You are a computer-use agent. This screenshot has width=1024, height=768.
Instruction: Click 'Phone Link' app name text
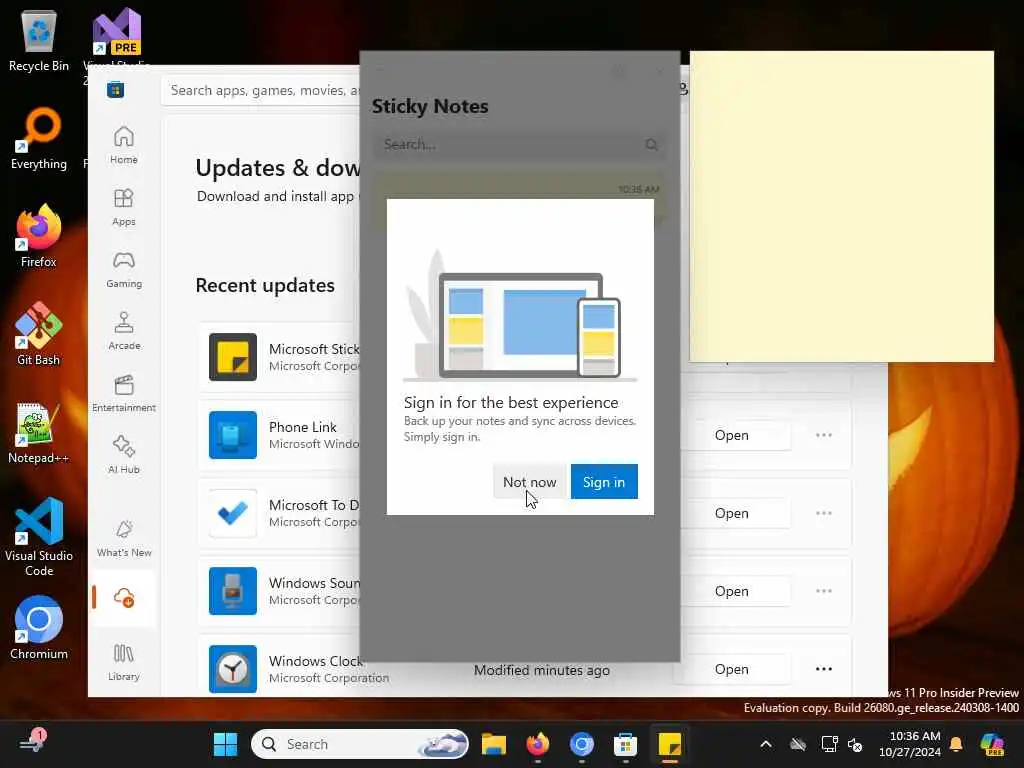pyautogui.click(x=302, y=427)
